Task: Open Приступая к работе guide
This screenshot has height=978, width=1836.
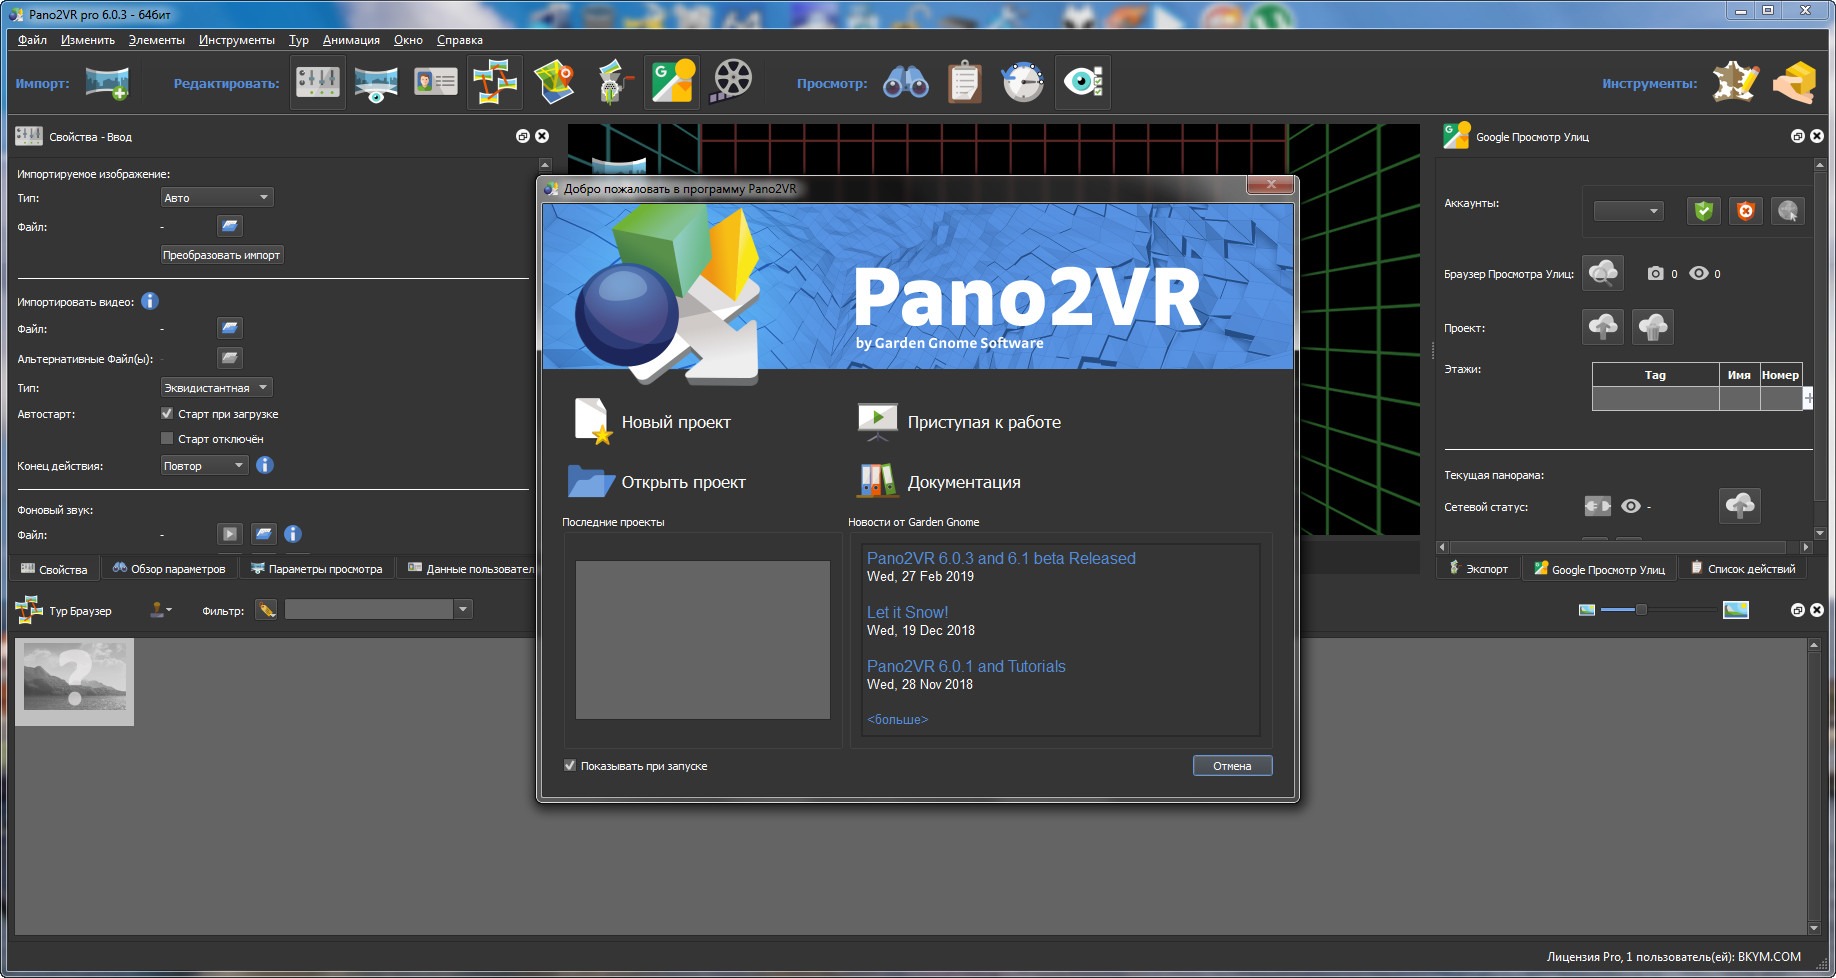Action: click(960, 422)
